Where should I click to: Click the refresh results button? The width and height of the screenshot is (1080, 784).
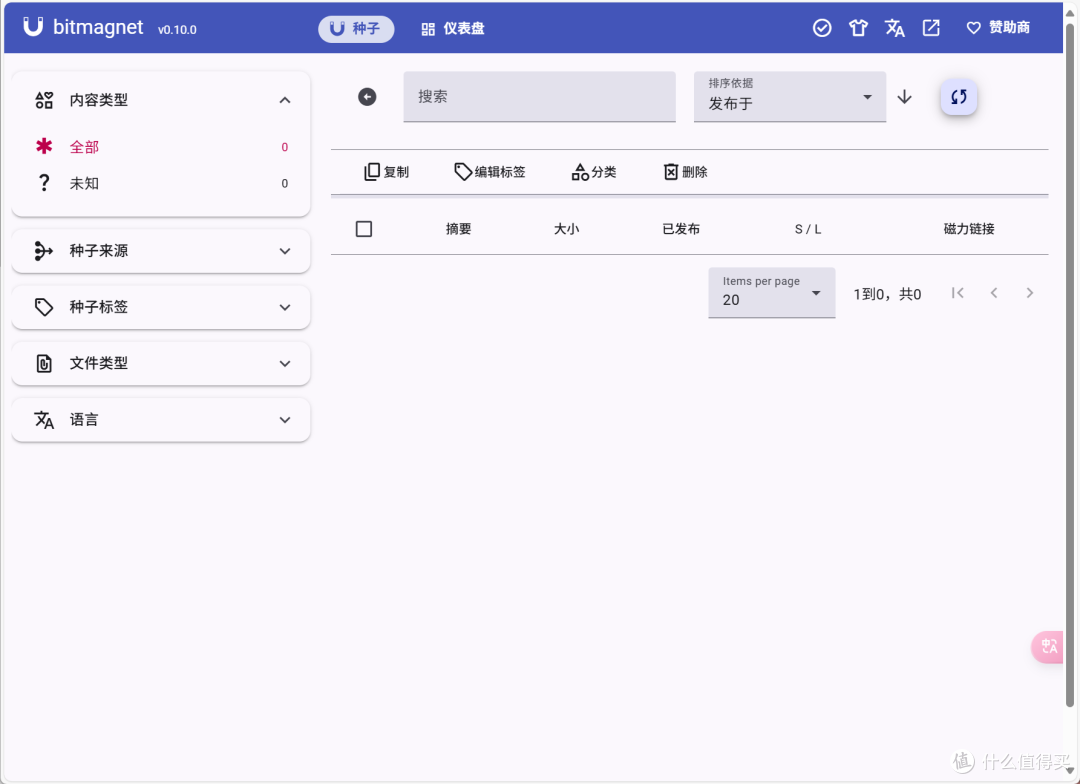pos(959,97)
